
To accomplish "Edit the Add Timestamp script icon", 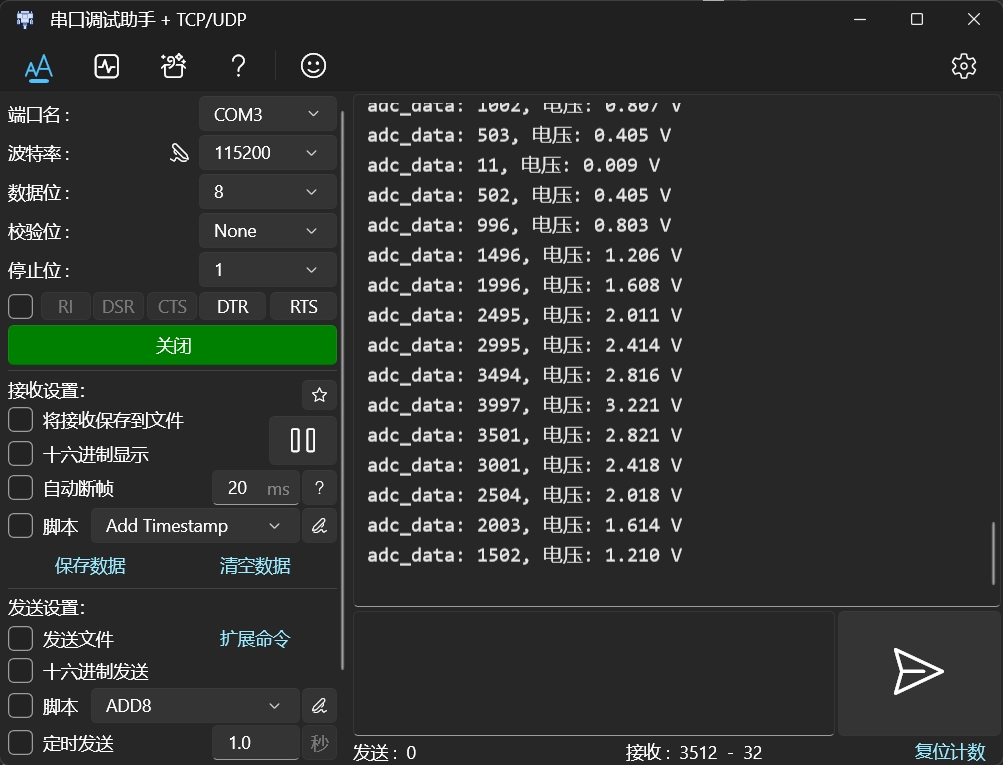I will click(319, 526).
